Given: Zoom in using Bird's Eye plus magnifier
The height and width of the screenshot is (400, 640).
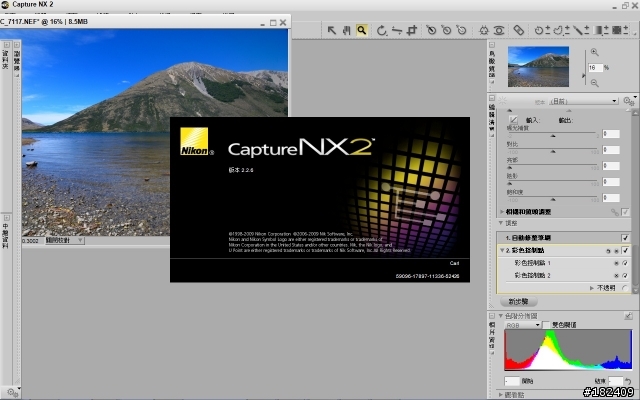Looking at the screenshot, I should (595, 52).
